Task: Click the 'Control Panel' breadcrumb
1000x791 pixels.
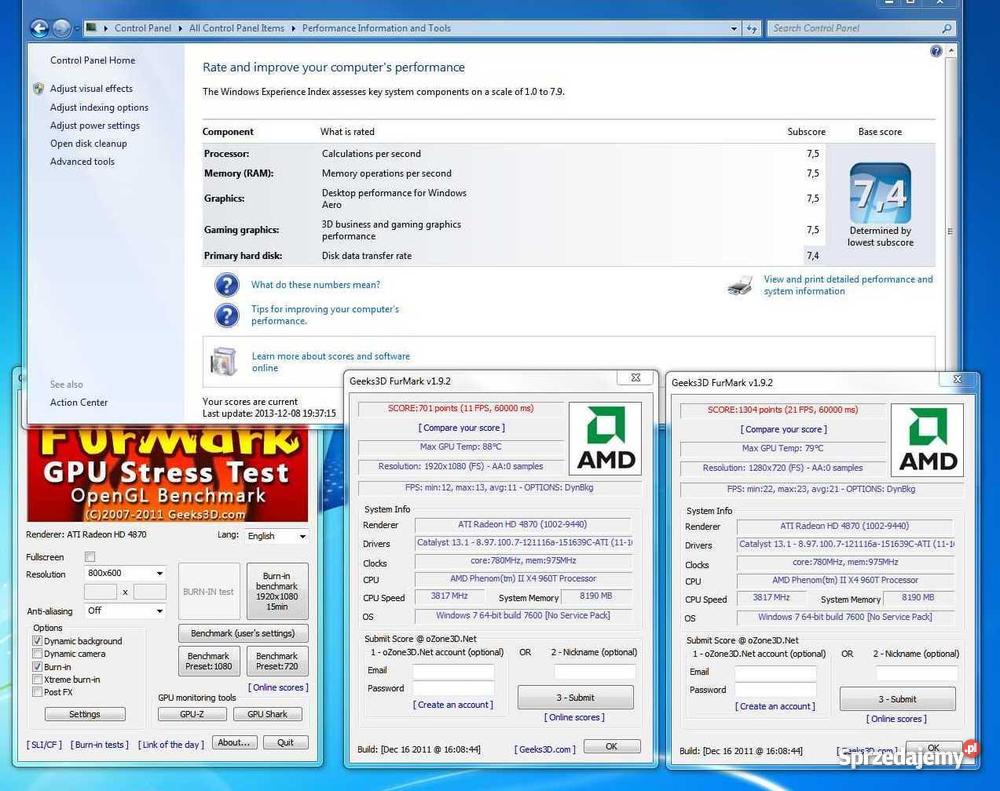Action: pyautogui.click(x=143, y=28)
